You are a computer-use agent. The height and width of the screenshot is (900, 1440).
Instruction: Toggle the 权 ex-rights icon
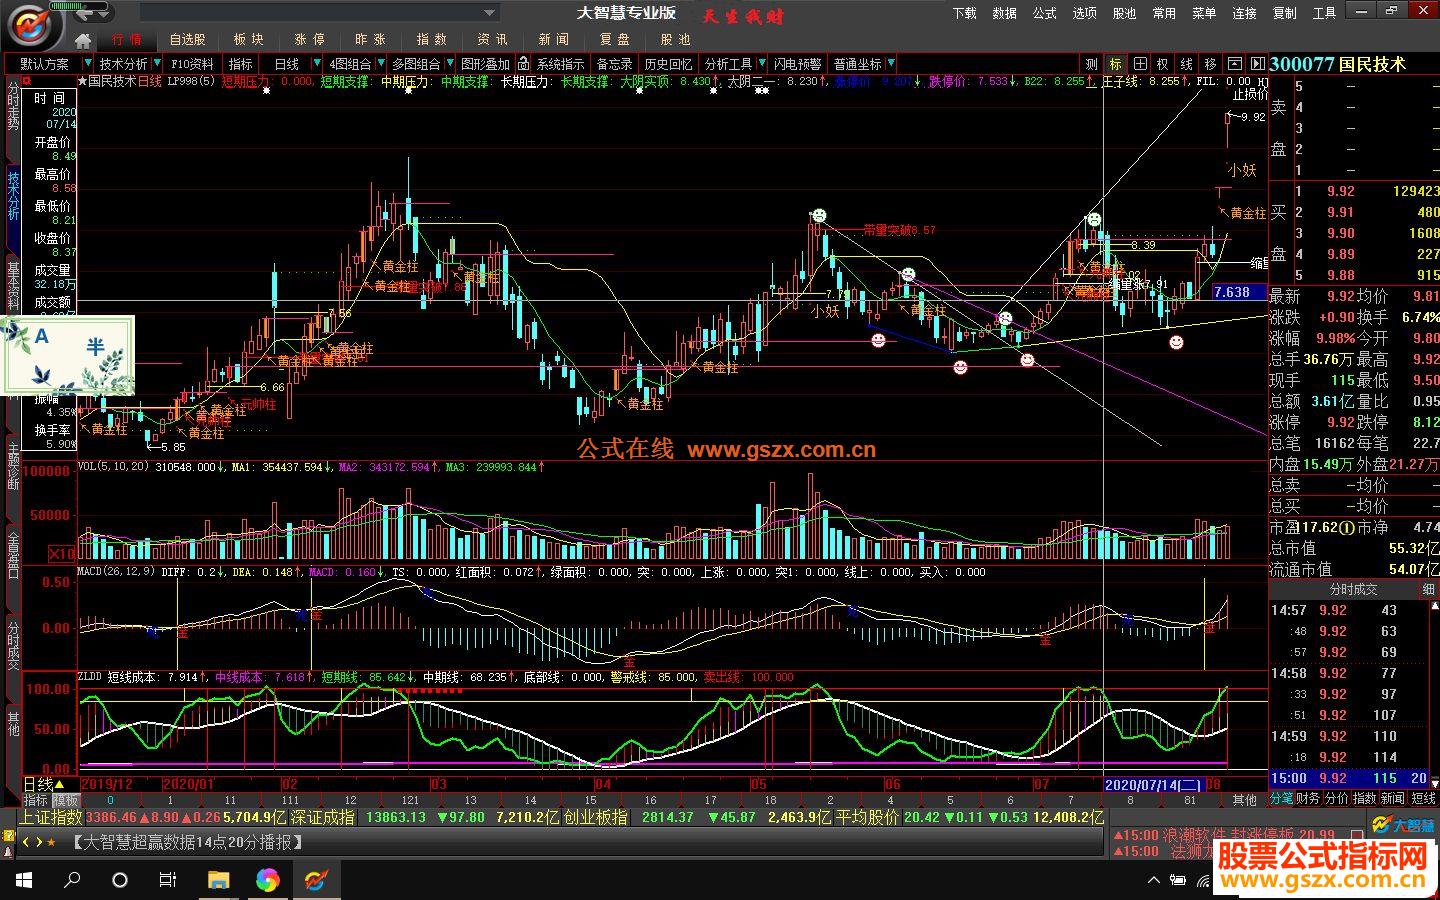[1163, 64]
